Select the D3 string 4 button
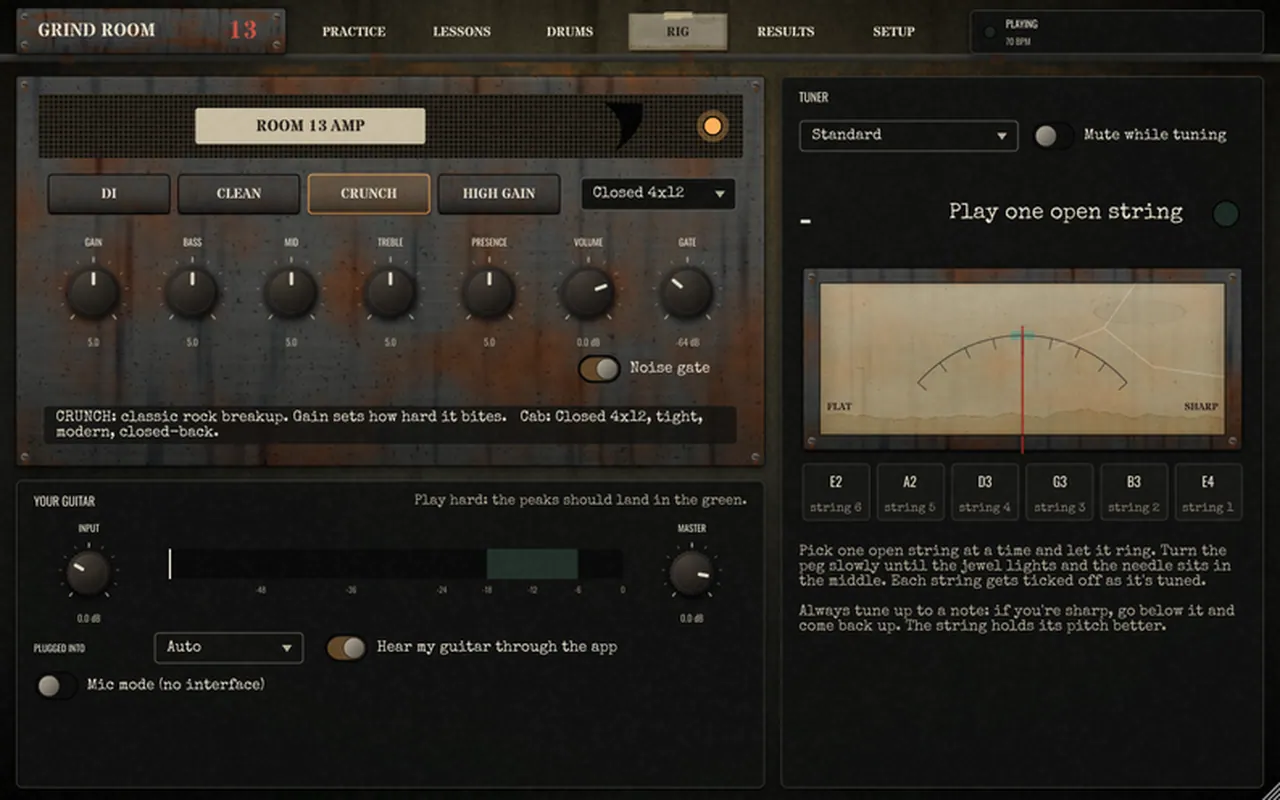This screenshot has width=1280, height=800. [985, 493]
